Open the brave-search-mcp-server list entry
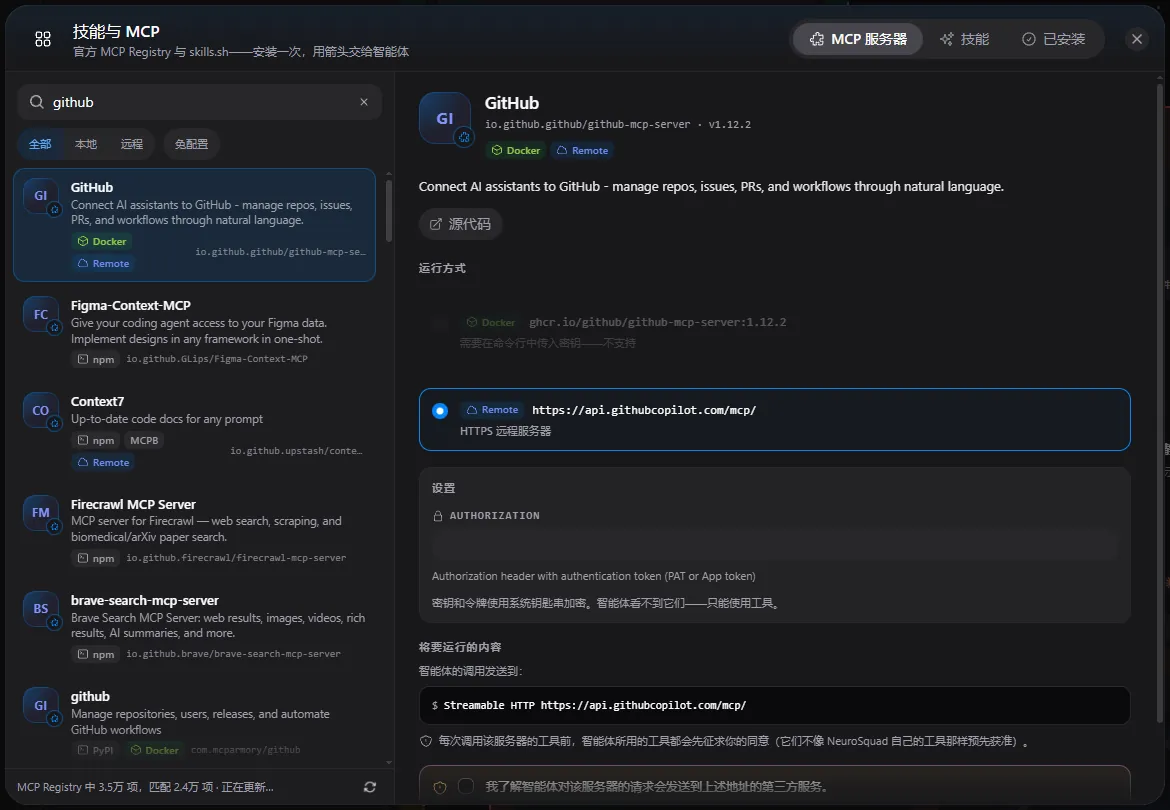 coord(195,627)
